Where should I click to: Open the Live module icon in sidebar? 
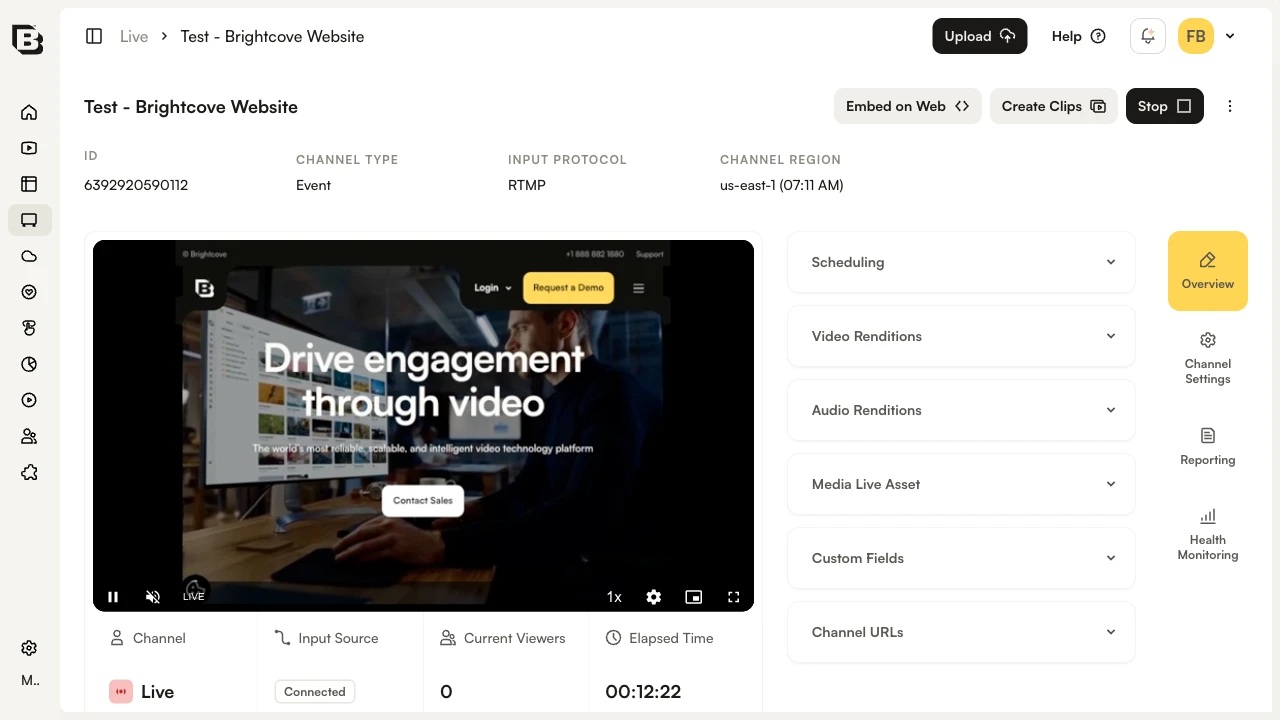tap(29, 220)
